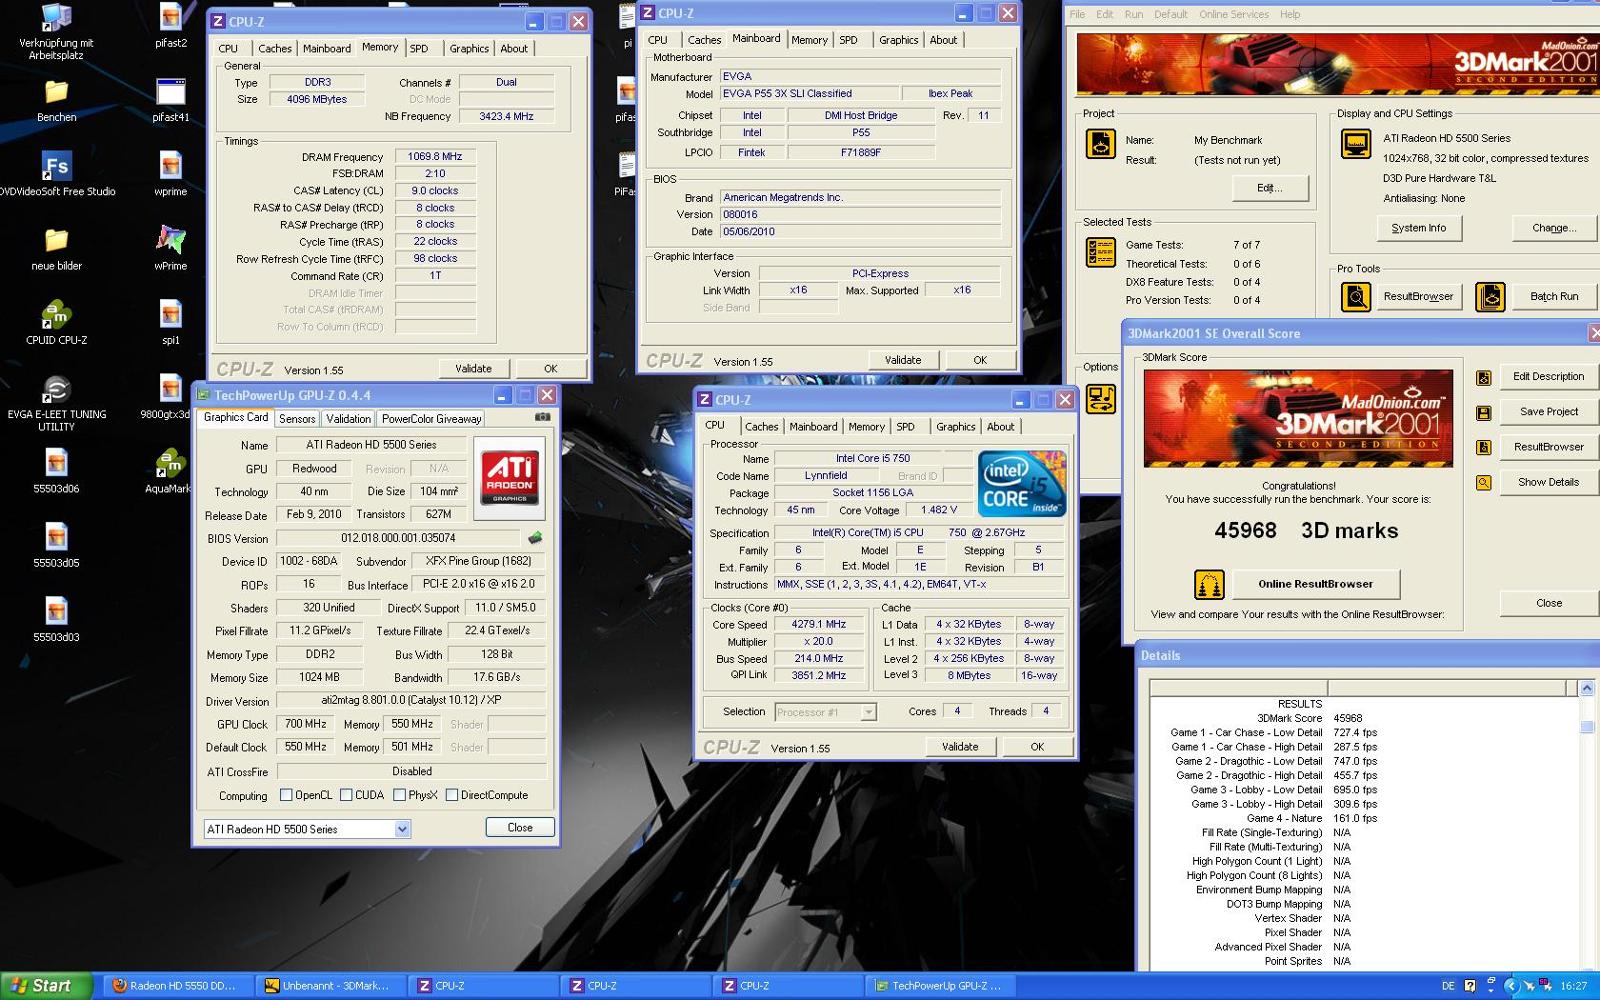Click Save Project disk icon in score window
This screenshot has height=1000, width=1600.
(x=1484, y=413)
